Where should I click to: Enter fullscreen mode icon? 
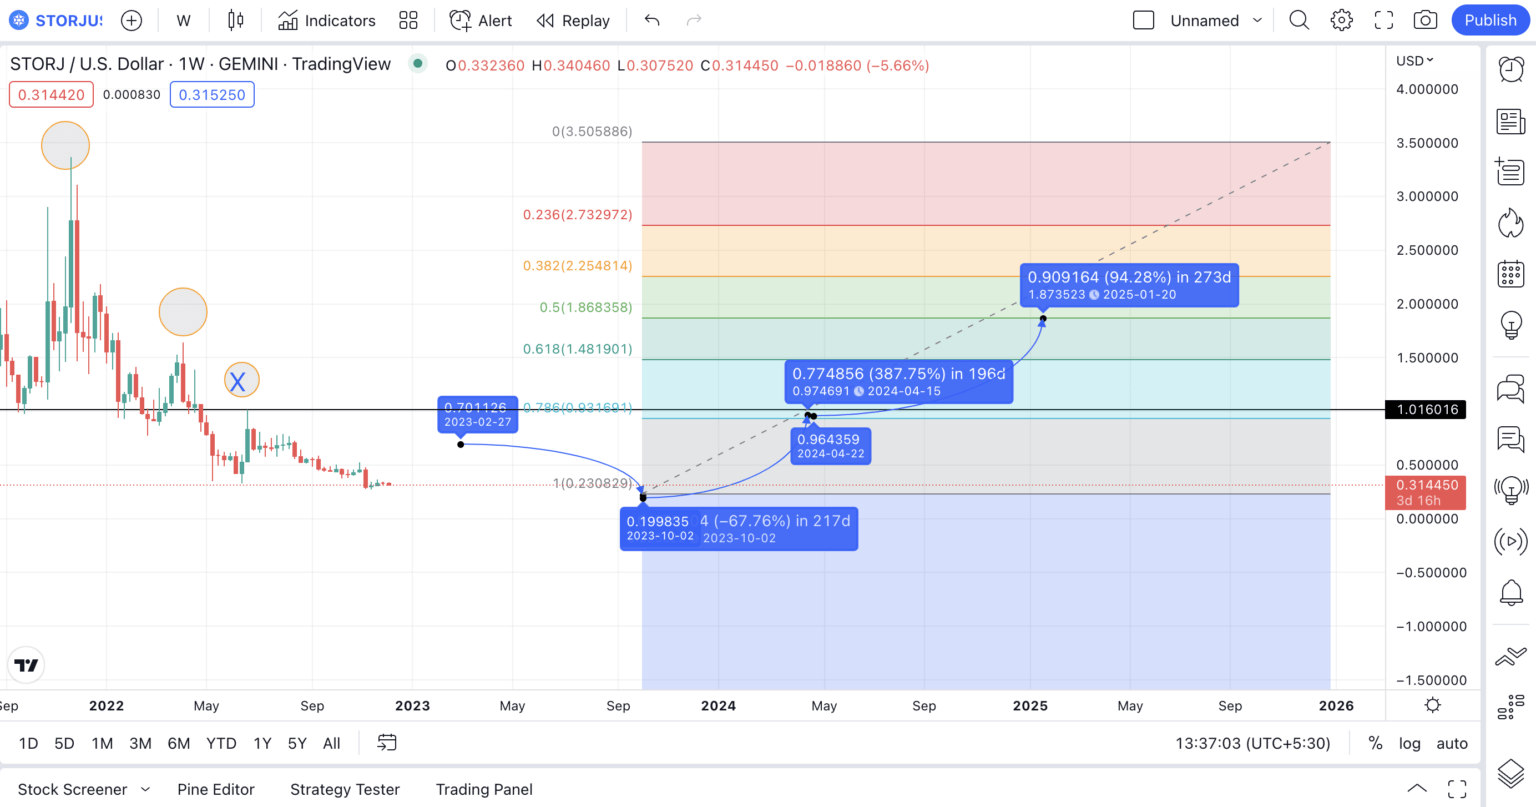pos(1384,20)
